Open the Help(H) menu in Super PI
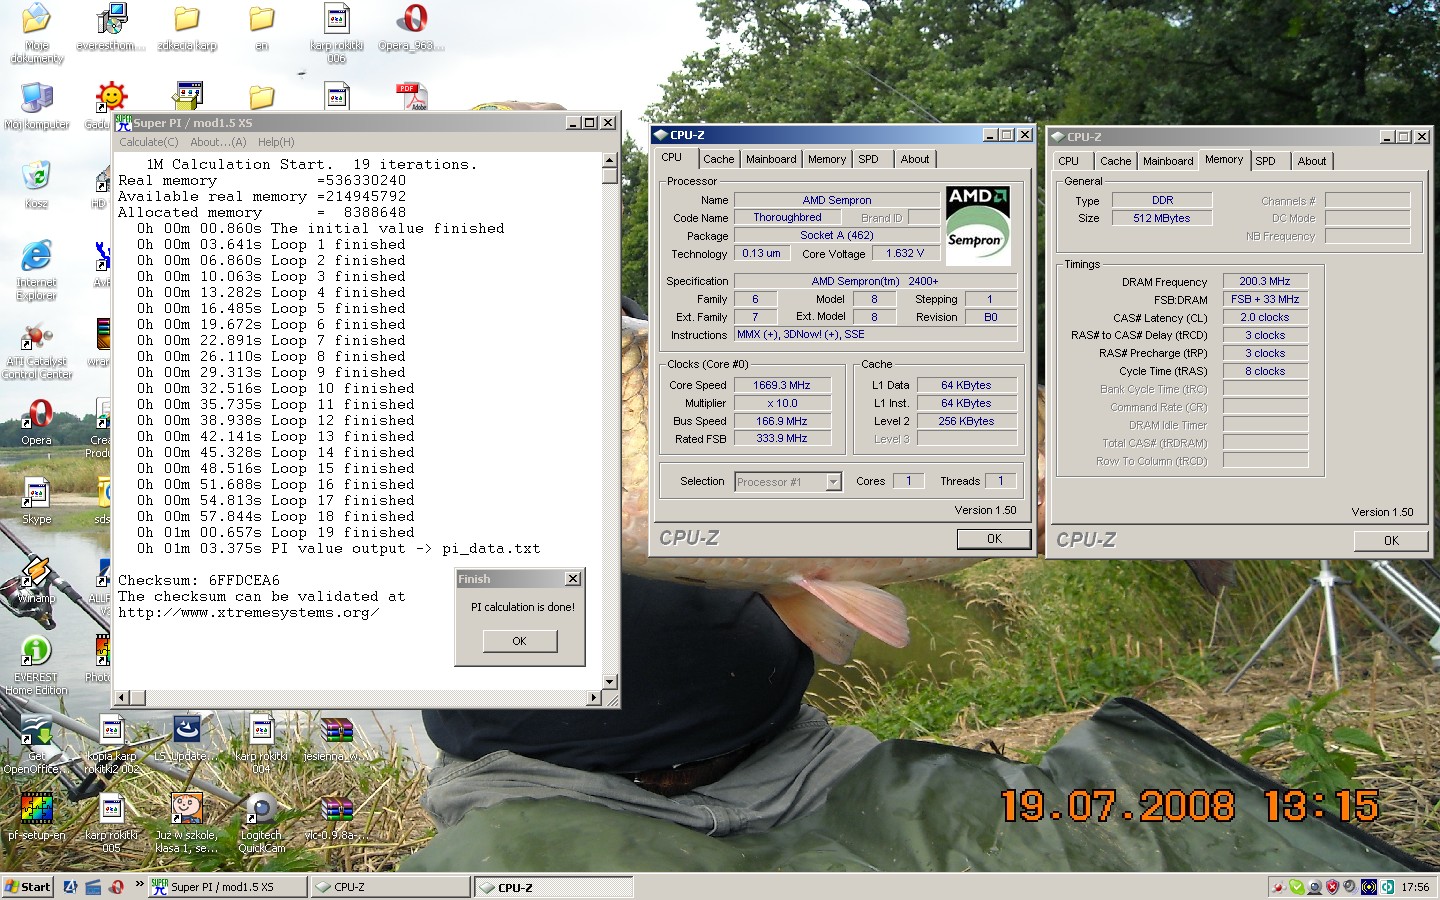Screen dimensions: 1440x900 point(276,142)
